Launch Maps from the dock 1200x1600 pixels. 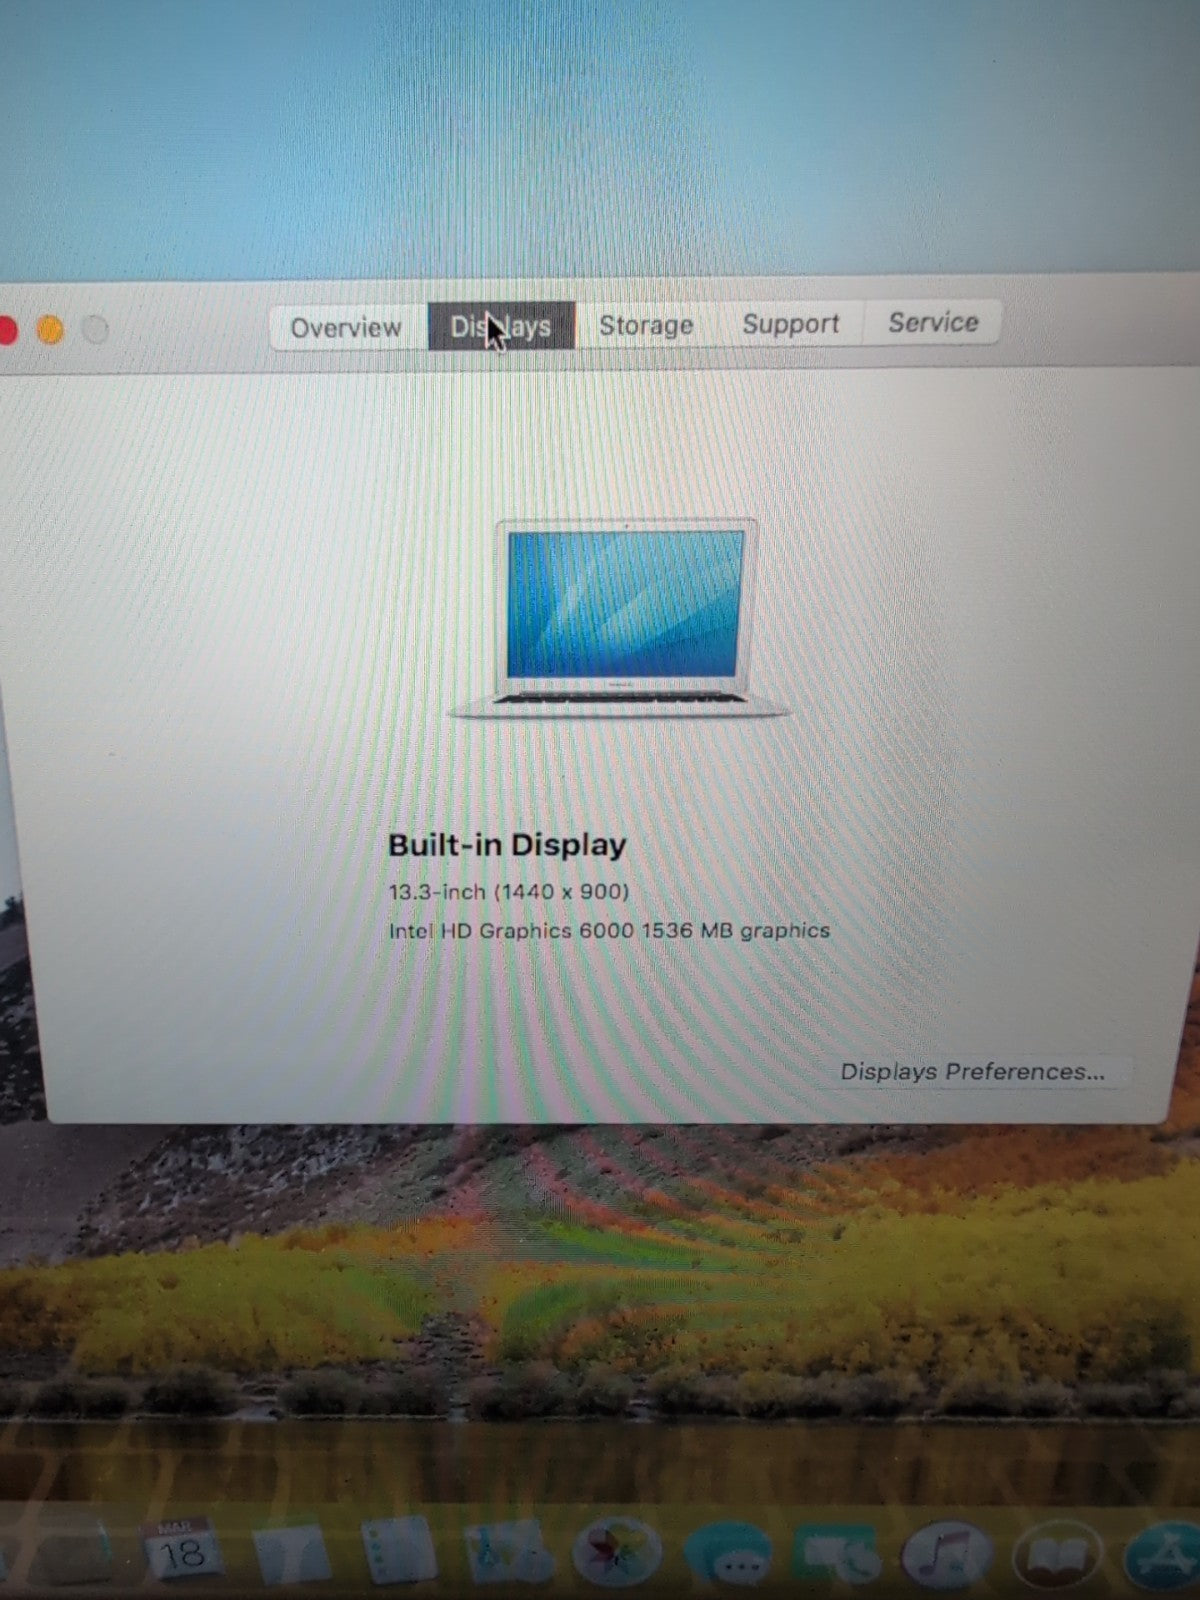(x=509, y=1551)
